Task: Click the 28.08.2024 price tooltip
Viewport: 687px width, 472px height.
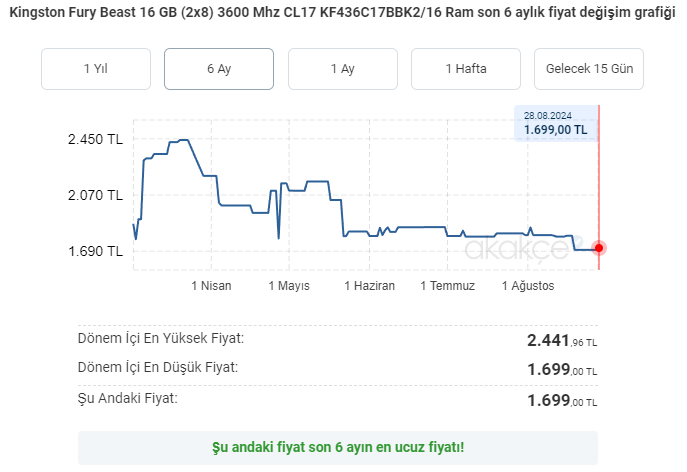Action: [x=554, y=123]
